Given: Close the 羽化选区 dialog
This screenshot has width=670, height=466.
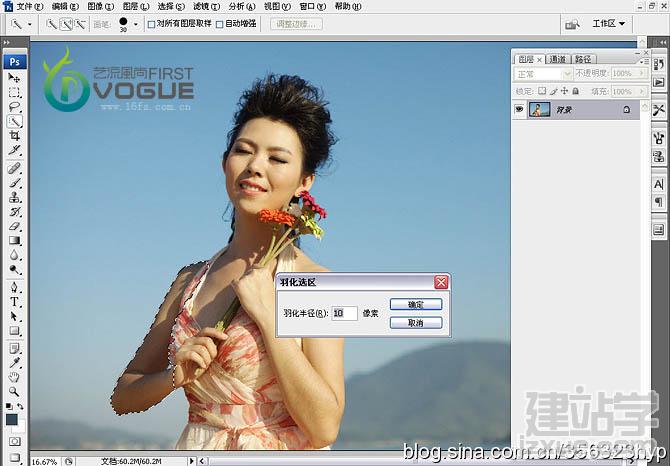Looking at the screenshot, I should click(x=441, y=282).
